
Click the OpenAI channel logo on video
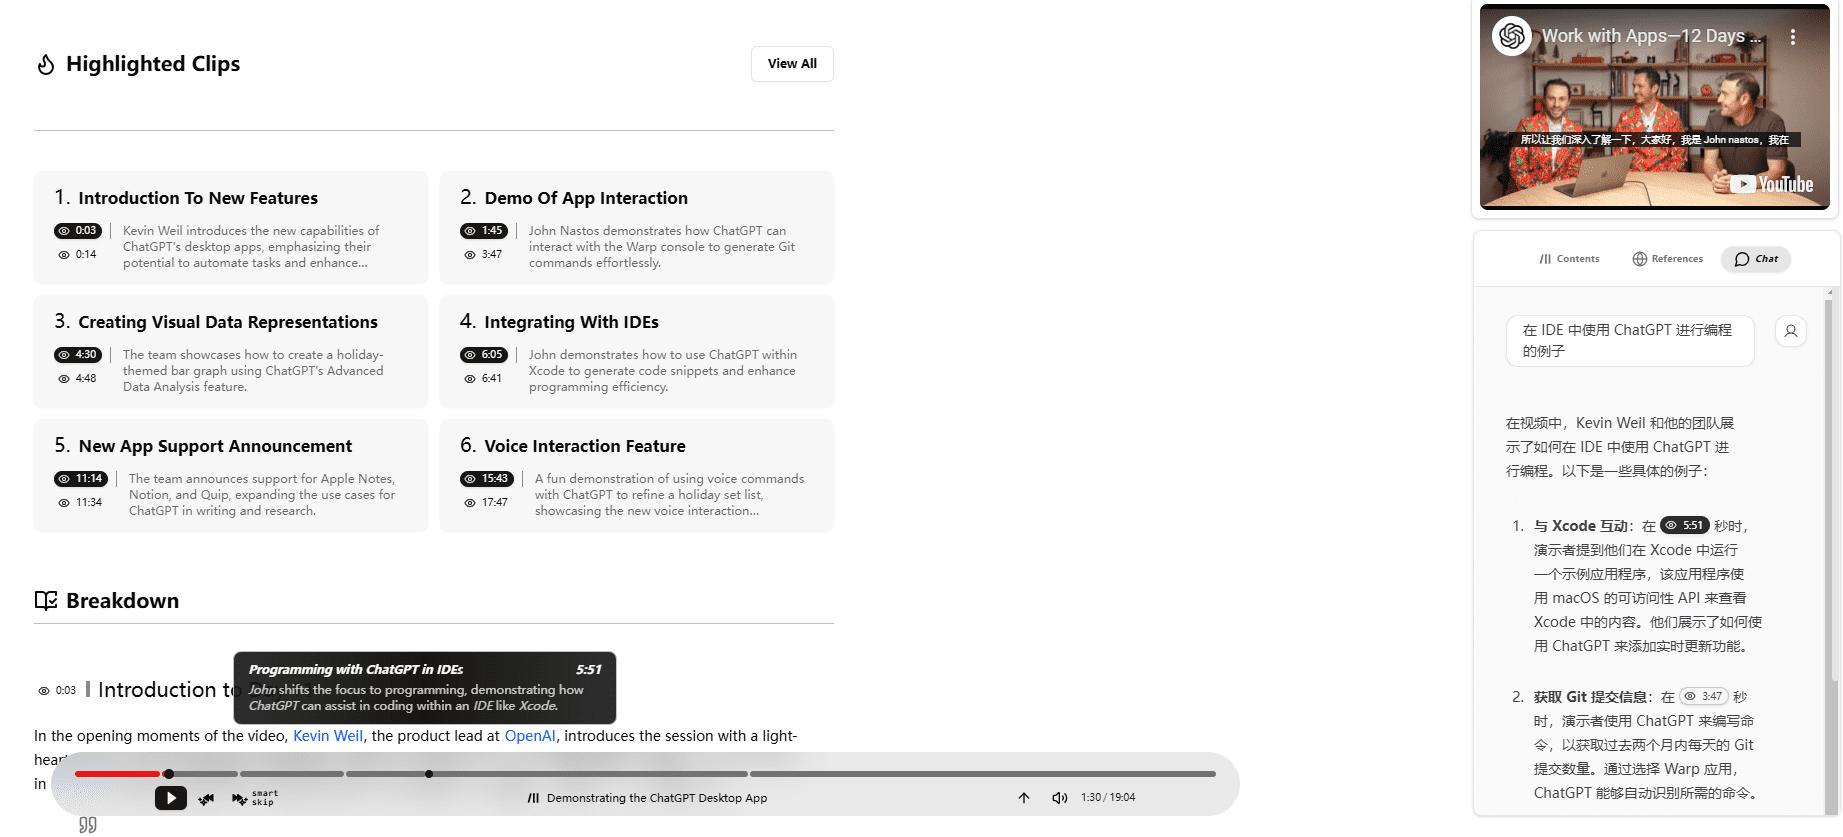pyautogui.click(x=1512, y=36)
